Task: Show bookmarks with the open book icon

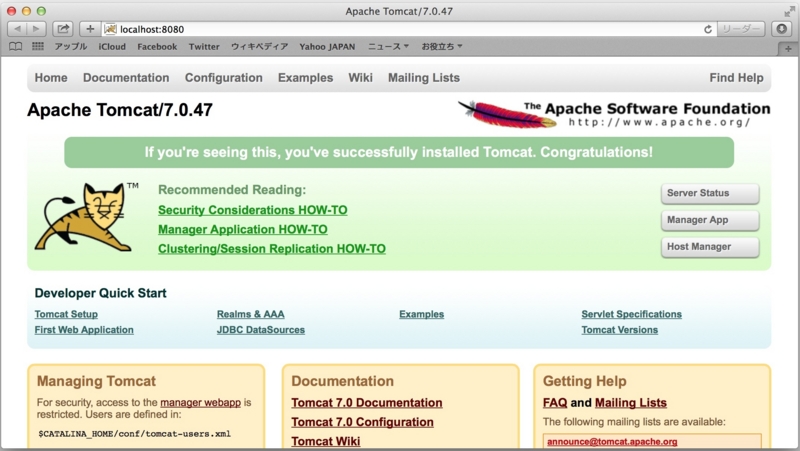Action: [16, 46]
